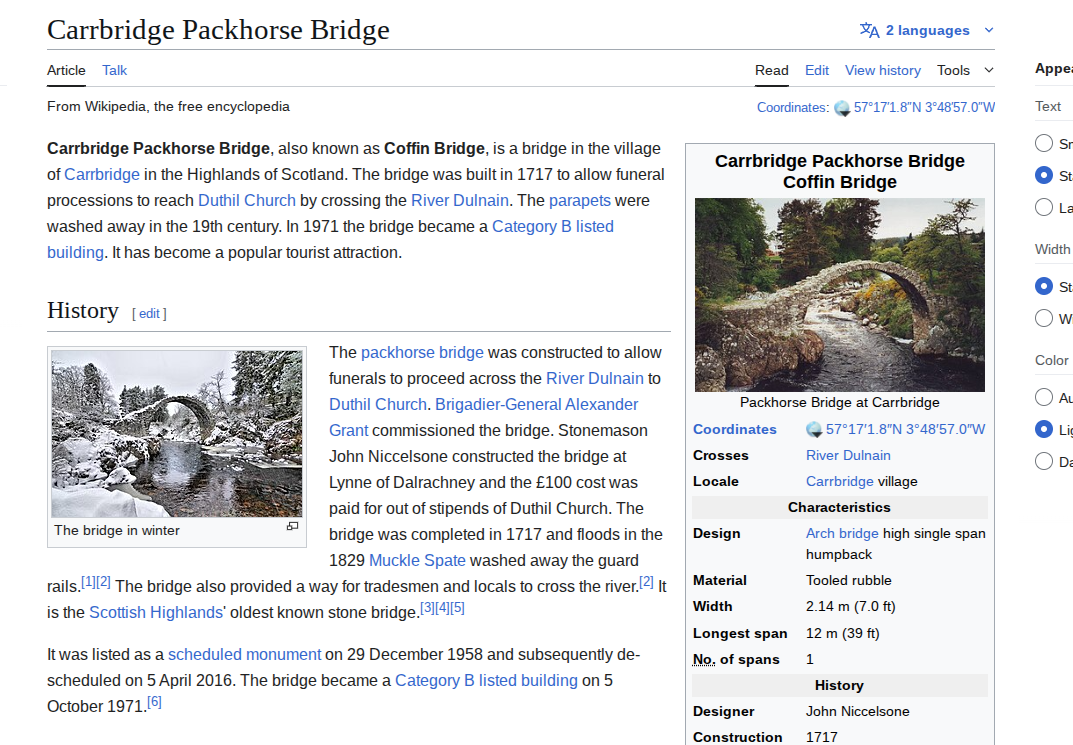Screen dimensions: 1073x745
Task: Select the Large text size radio button
Action: pos(1044,208)
